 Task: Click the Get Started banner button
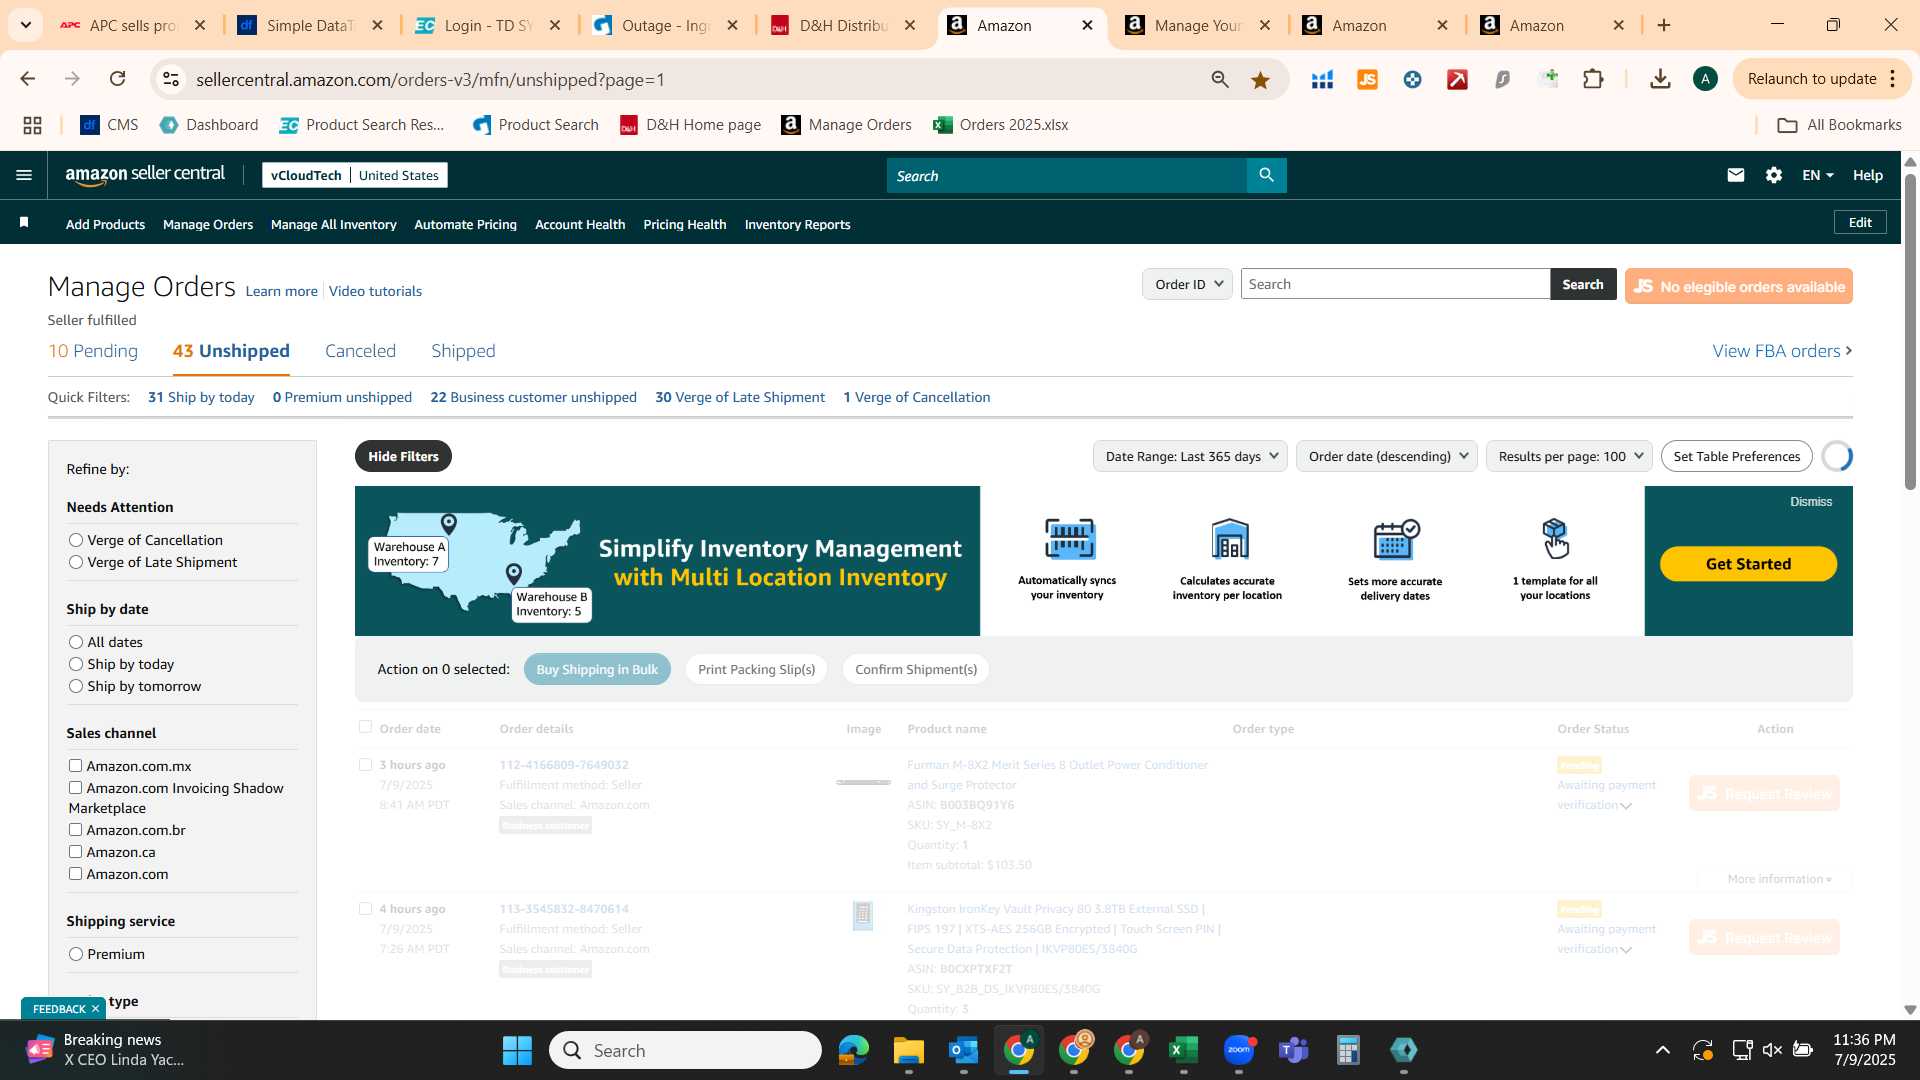pos(1748,564)
